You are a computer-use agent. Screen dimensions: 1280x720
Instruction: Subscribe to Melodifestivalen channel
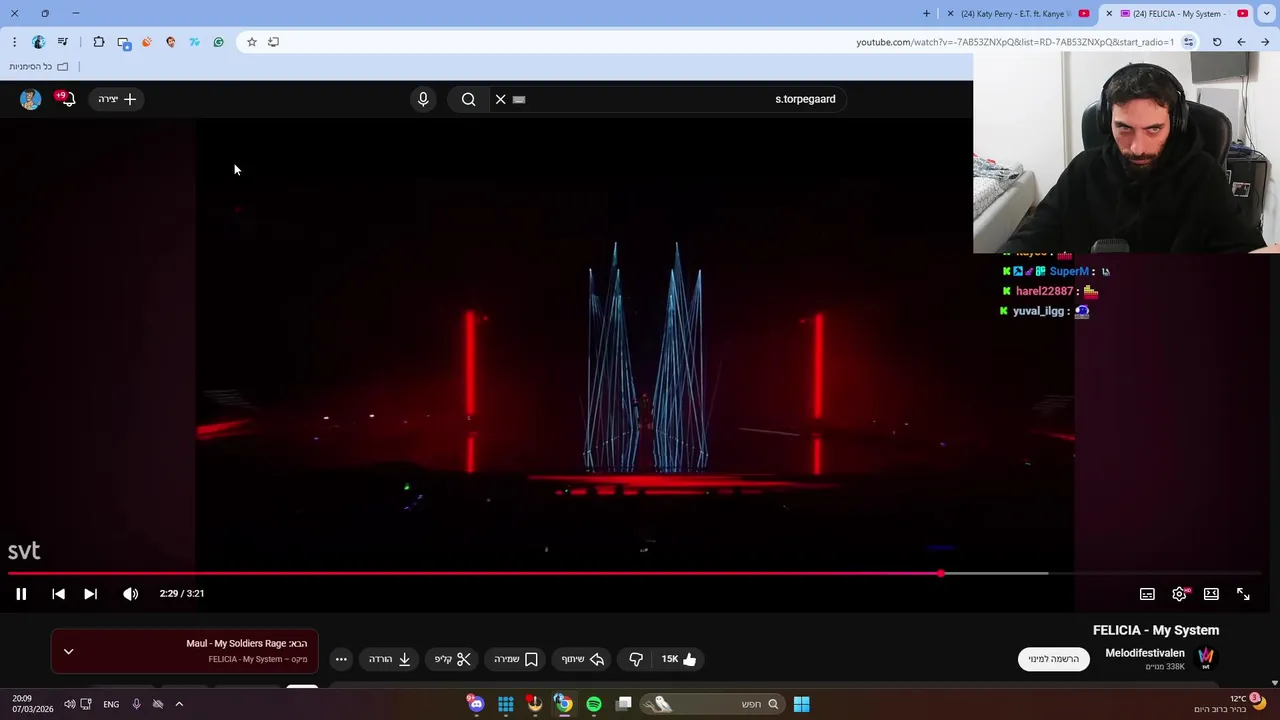(1054, 659)
